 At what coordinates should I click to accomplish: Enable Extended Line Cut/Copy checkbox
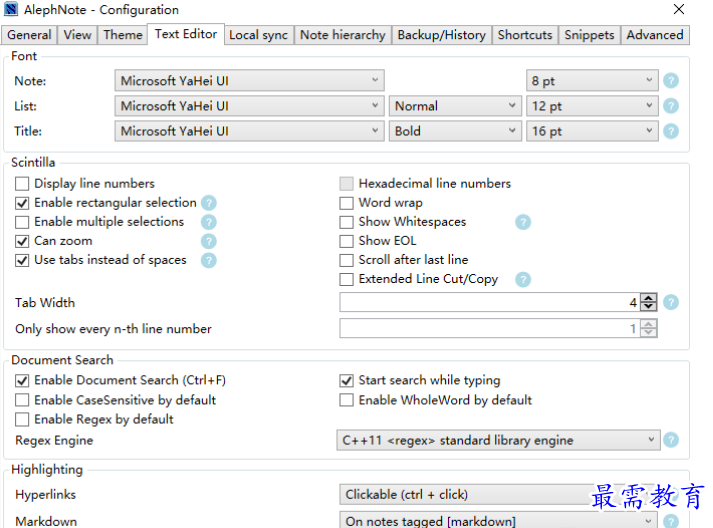(x=346, y=279)
